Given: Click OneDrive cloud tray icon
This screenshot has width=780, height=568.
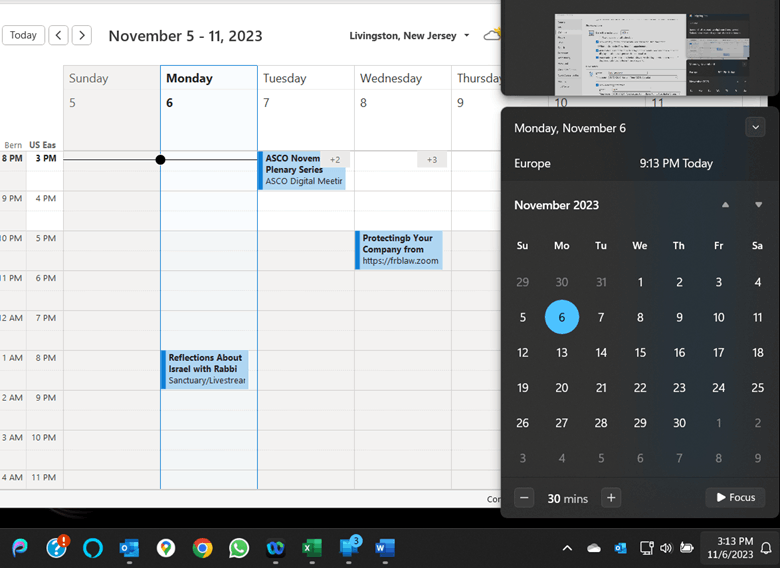Looking at the screenshot, I should 594,548.
